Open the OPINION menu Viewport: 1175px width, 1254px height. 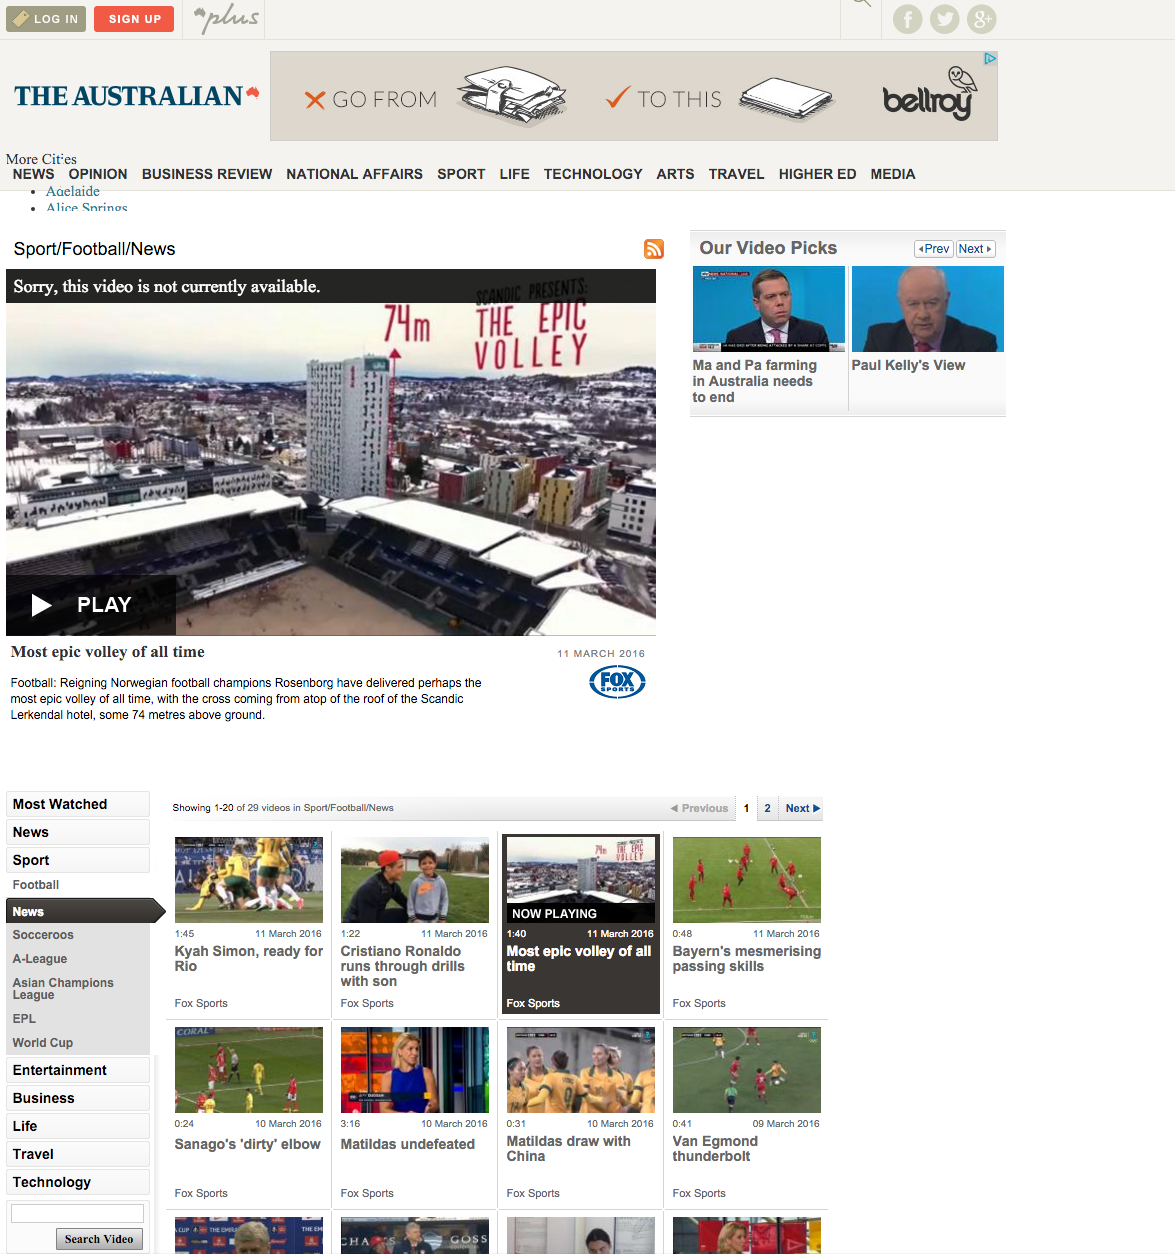(98, 174)
